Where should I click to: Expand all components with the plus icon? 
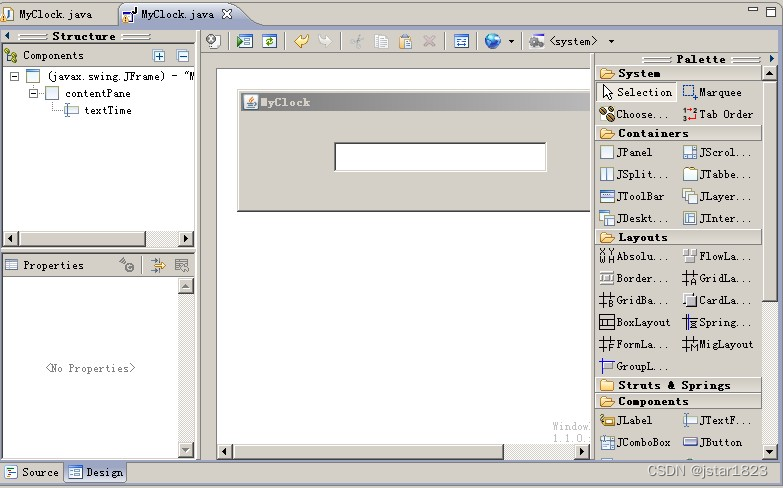[x=159, y=56]
